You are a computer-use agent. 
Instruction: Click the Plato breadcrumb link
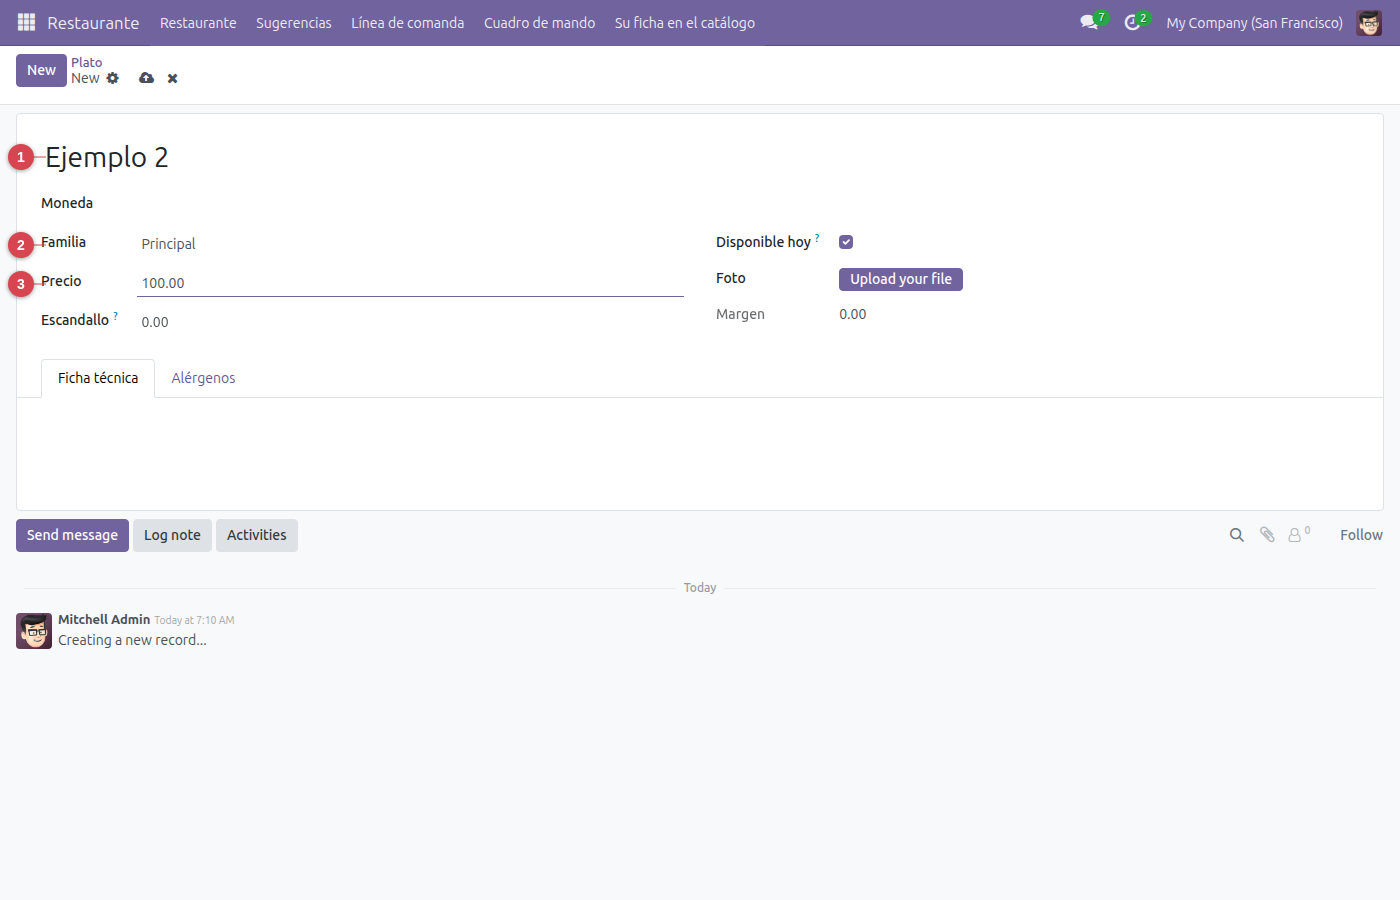(86, 62)
